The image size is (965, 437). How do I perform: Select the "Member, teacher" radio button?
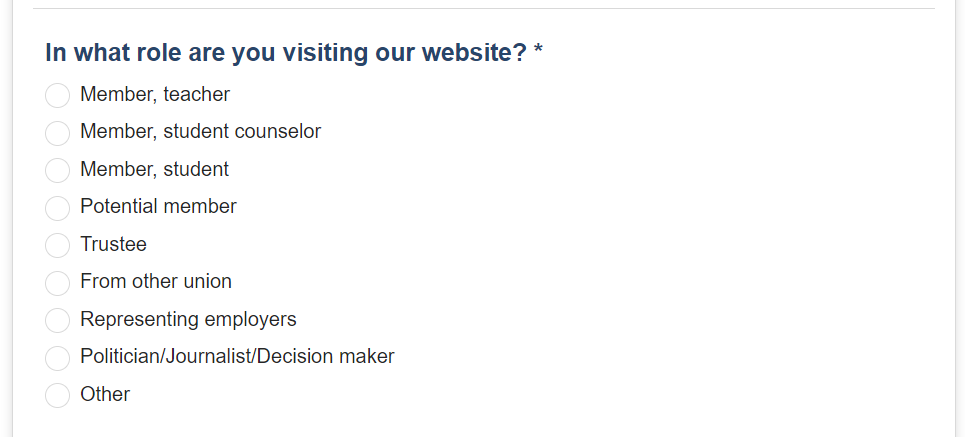pyautogui.click(x=57, y=95)
